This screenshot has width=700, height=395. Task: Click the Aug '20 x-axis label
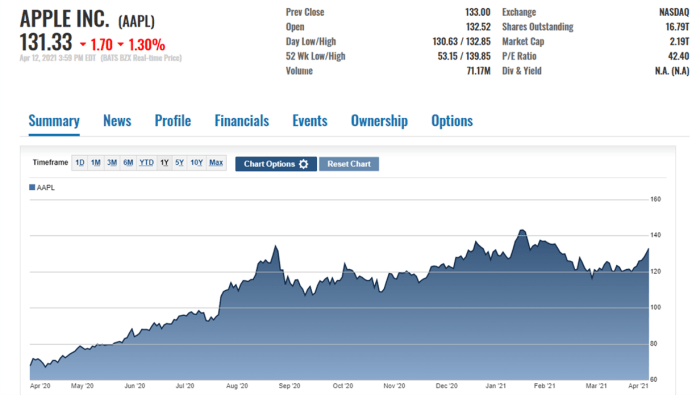[237, 386]
